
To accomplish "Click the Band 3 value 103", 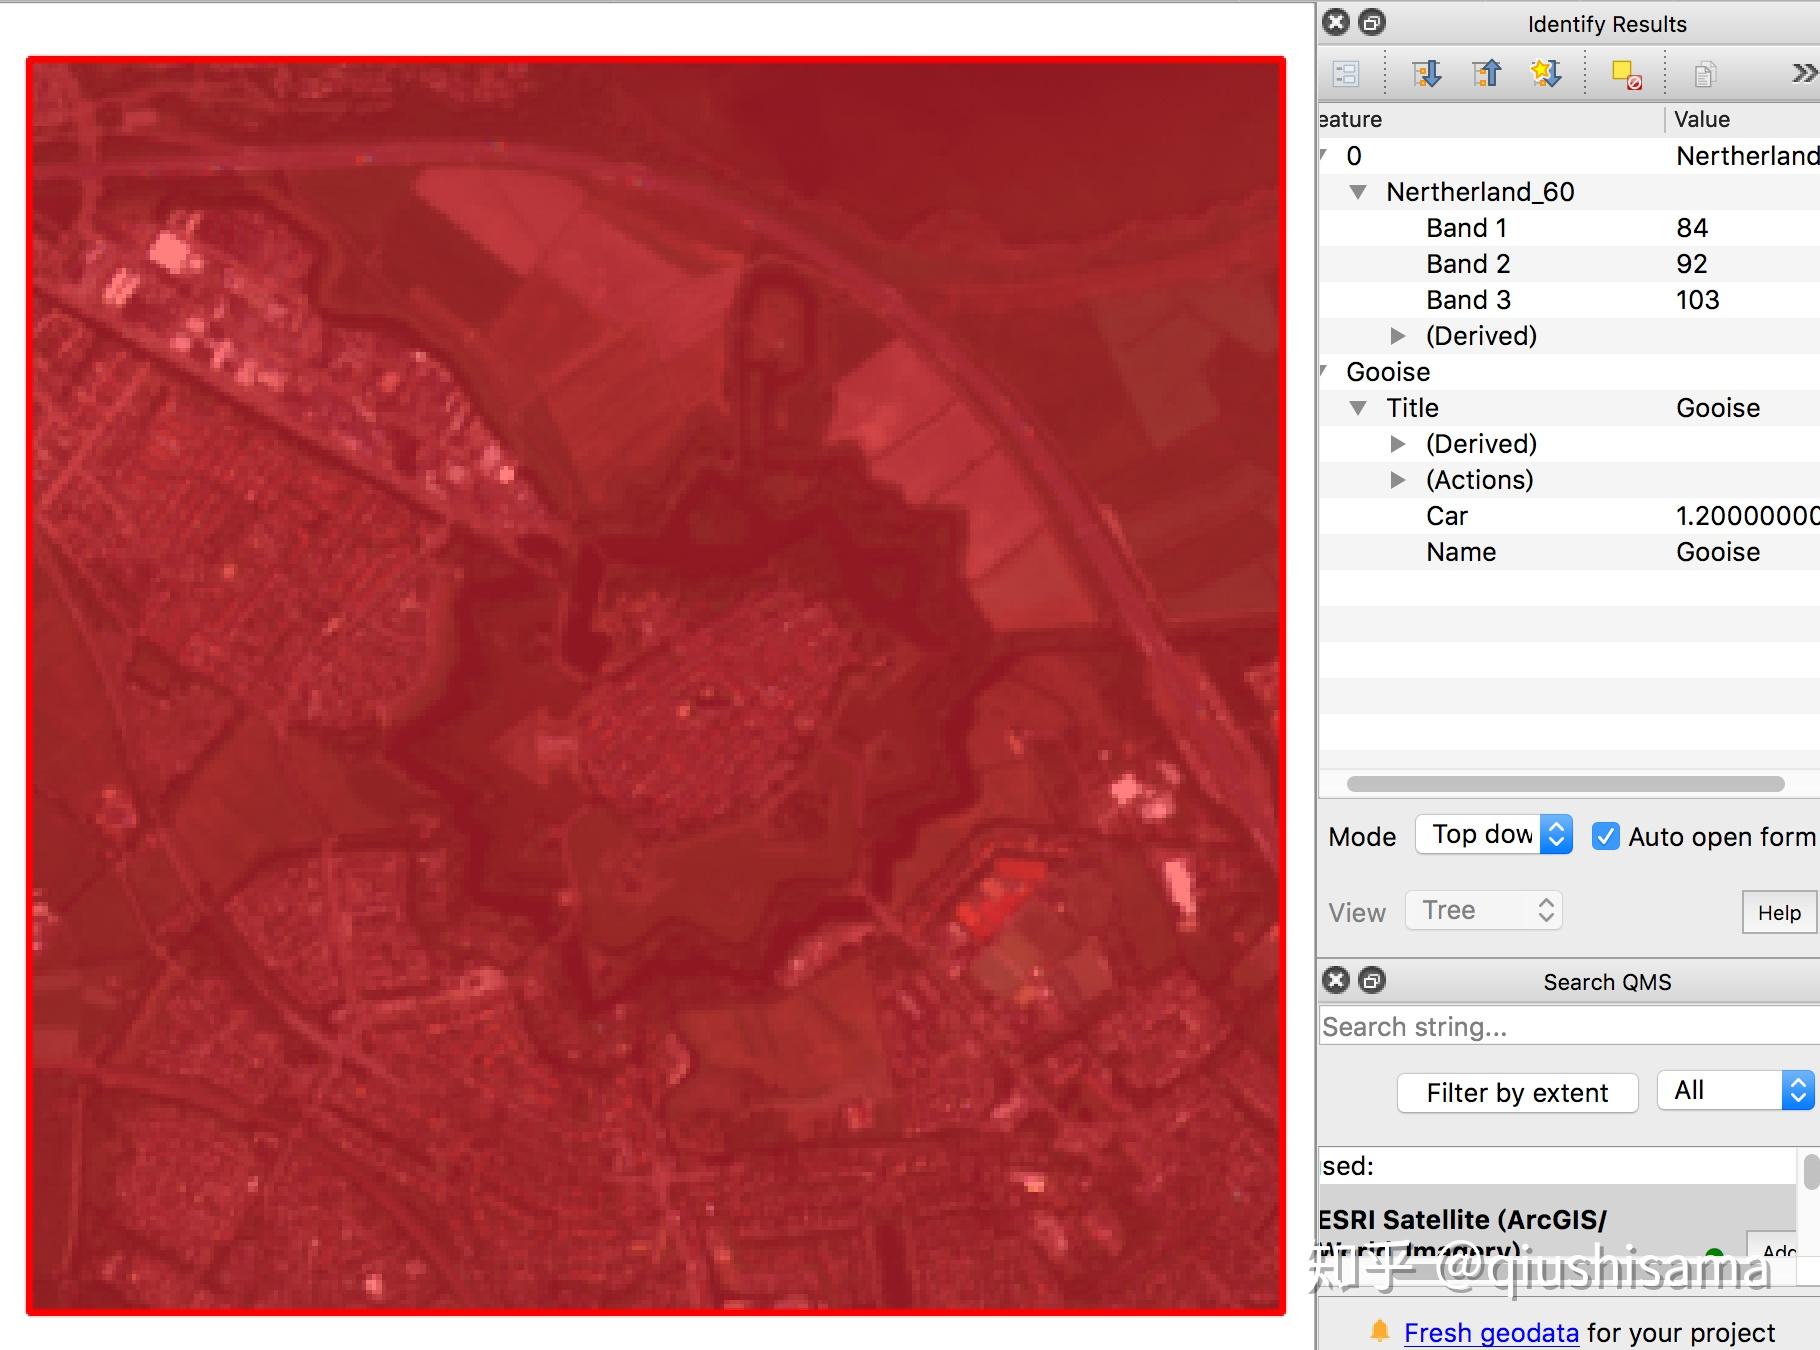I will tap(1698, 300).
